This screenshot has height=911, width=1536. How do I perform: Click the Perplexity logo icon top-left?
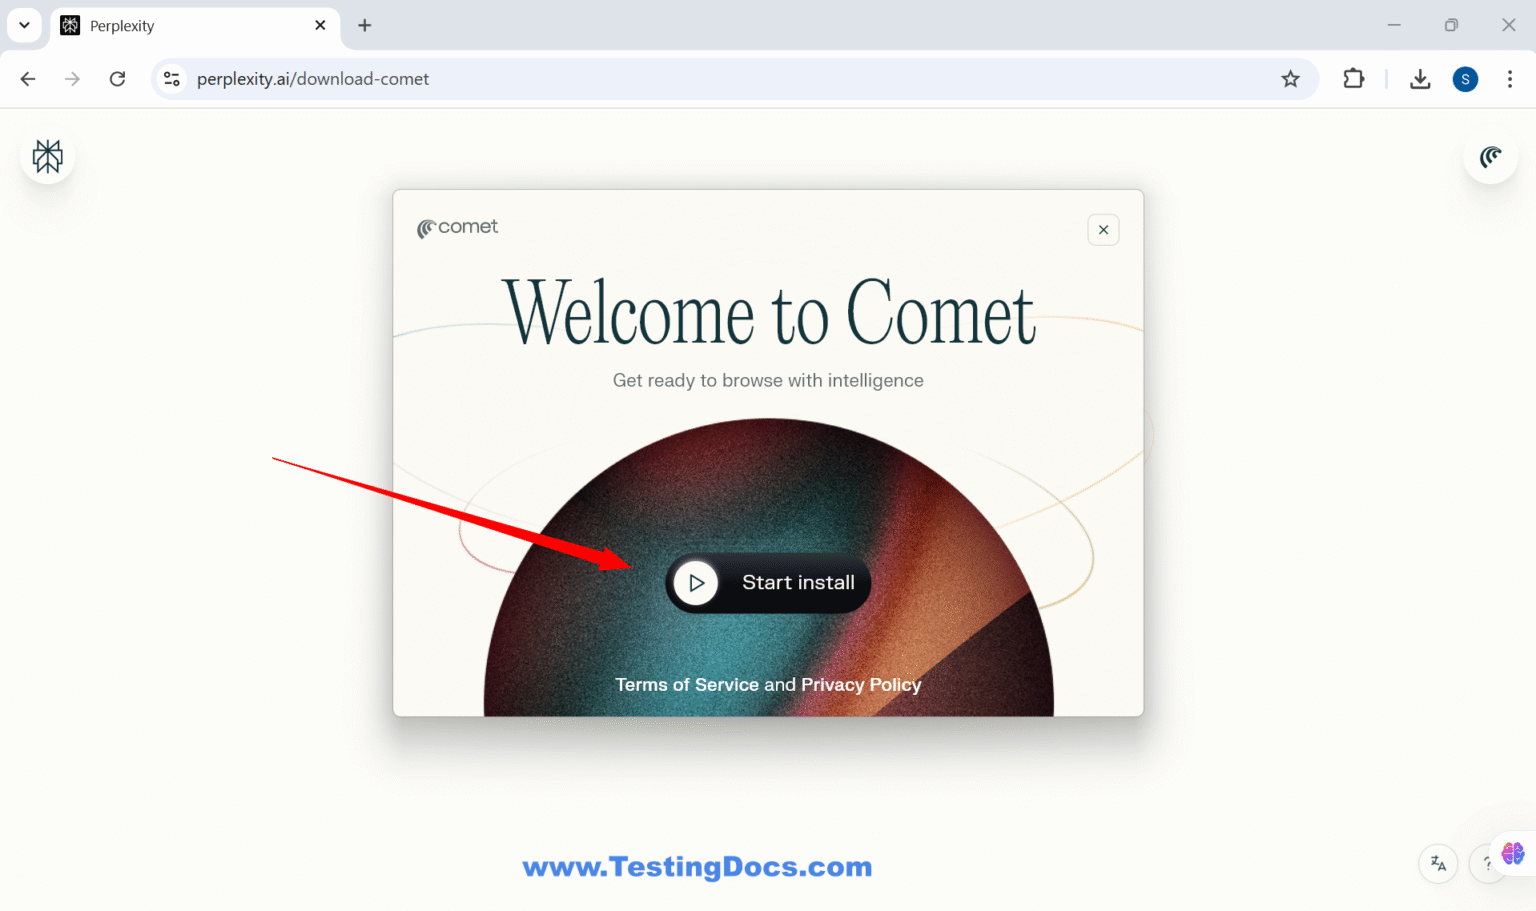coord(46,156)
